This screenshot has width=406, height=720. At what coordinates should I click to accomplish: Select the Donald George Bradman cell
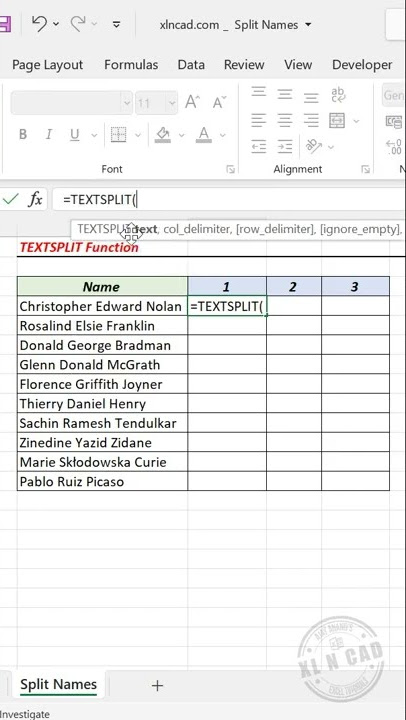point(102,345)
